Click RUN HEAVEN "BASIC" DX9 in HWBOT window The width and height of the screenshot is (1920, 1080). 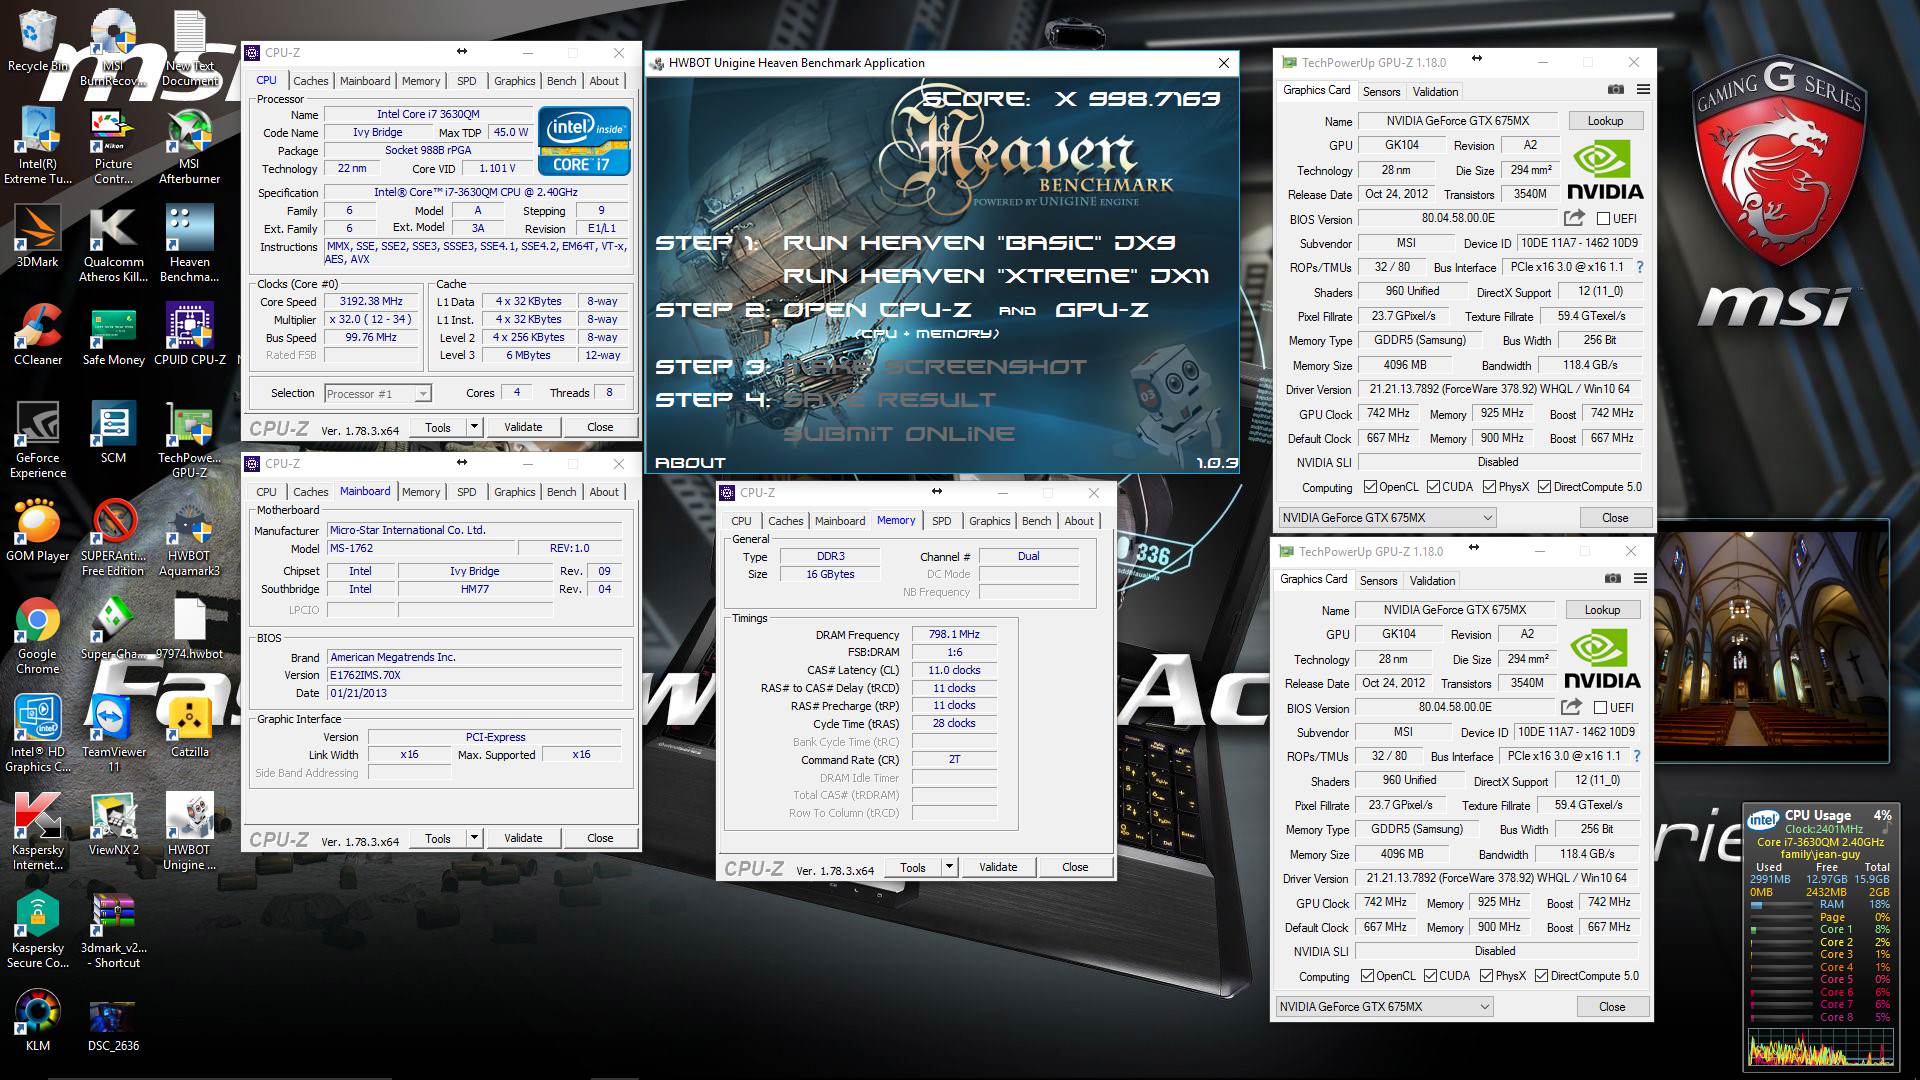click(979, 243)
